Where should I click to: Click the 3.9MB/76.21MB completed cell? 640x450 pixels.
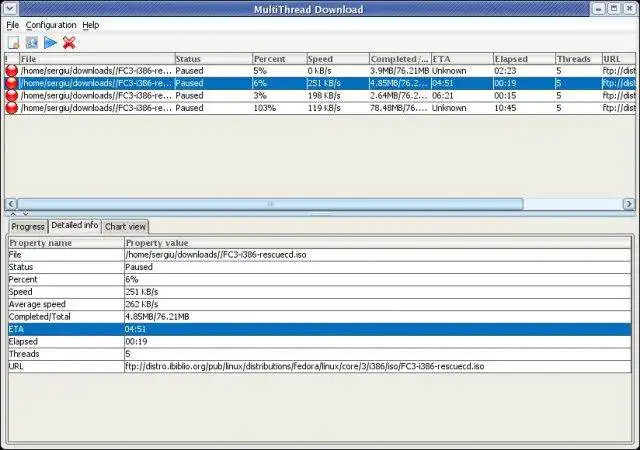pyautogui.click(x=400, y=71)
